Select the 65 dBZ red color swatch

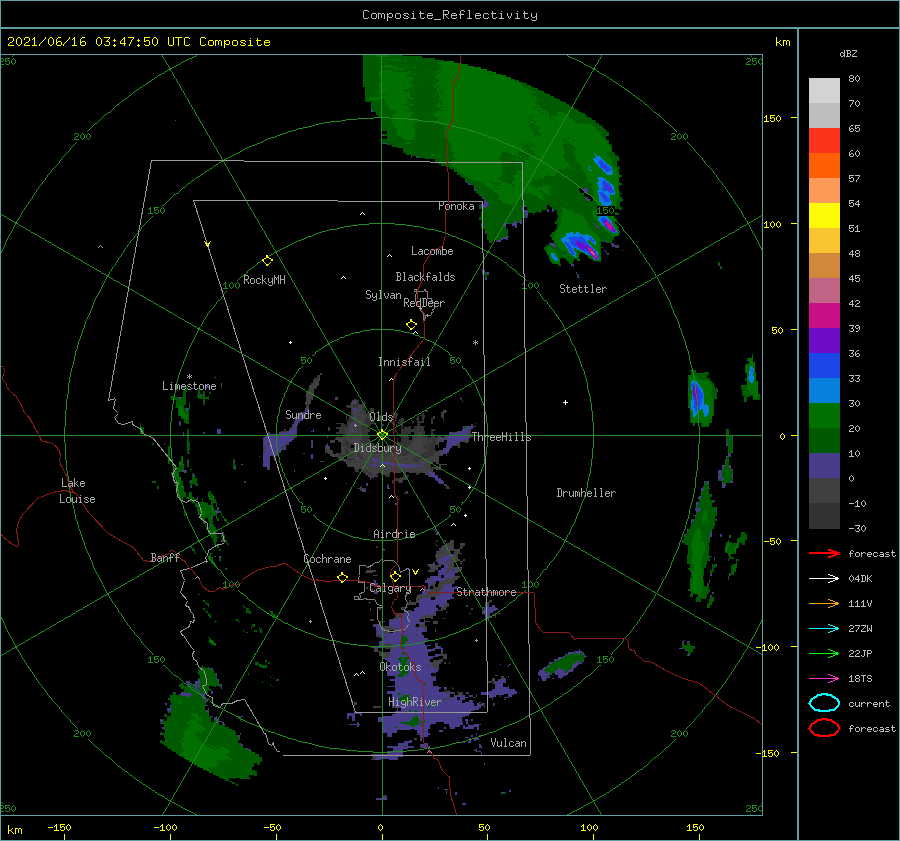pyautogui.click(x=824, y=140)
